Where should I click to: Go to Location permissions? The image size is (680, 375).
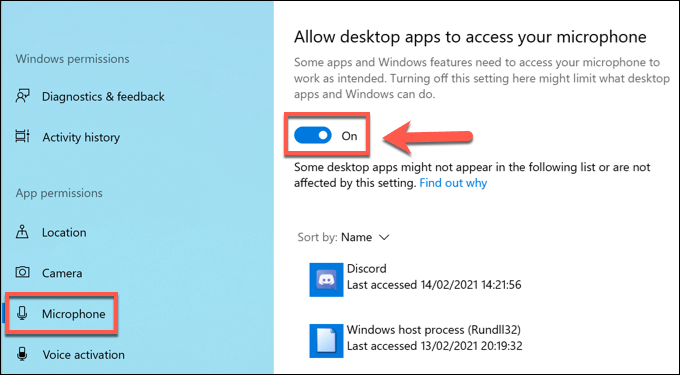pos(64,232)
